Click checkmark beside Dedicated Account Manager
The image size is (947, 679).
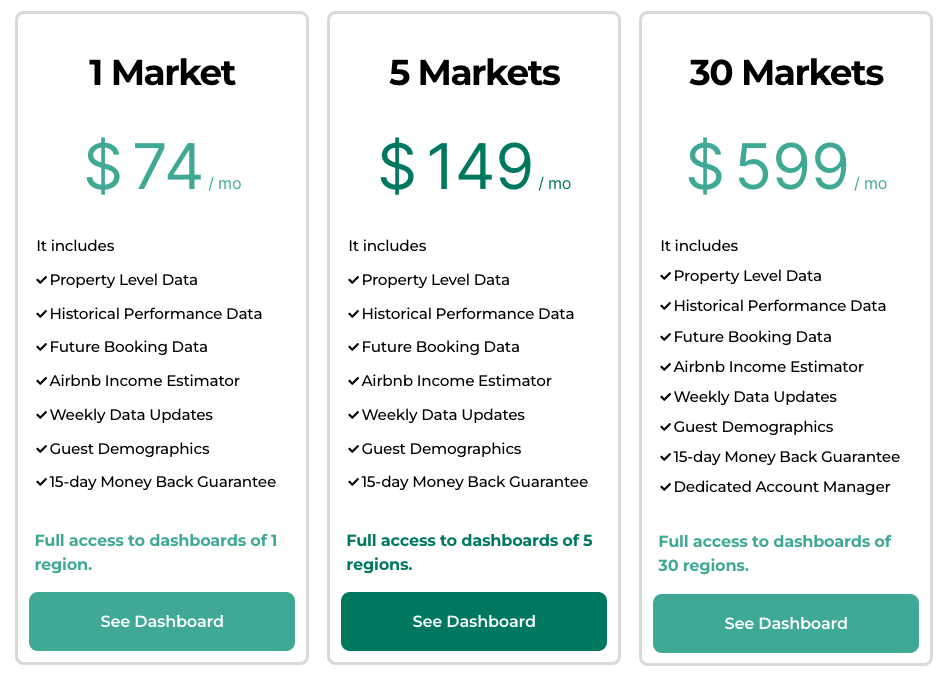(666, 487)
